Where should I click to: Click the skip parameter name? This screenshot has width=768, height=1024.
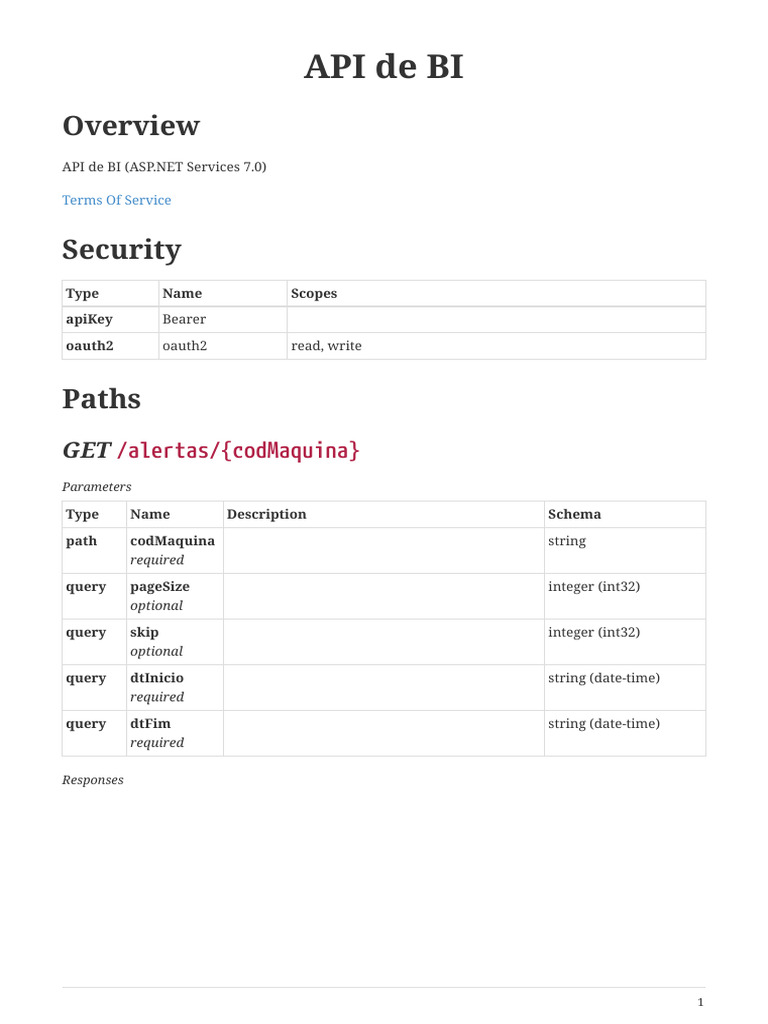(144, 632)
